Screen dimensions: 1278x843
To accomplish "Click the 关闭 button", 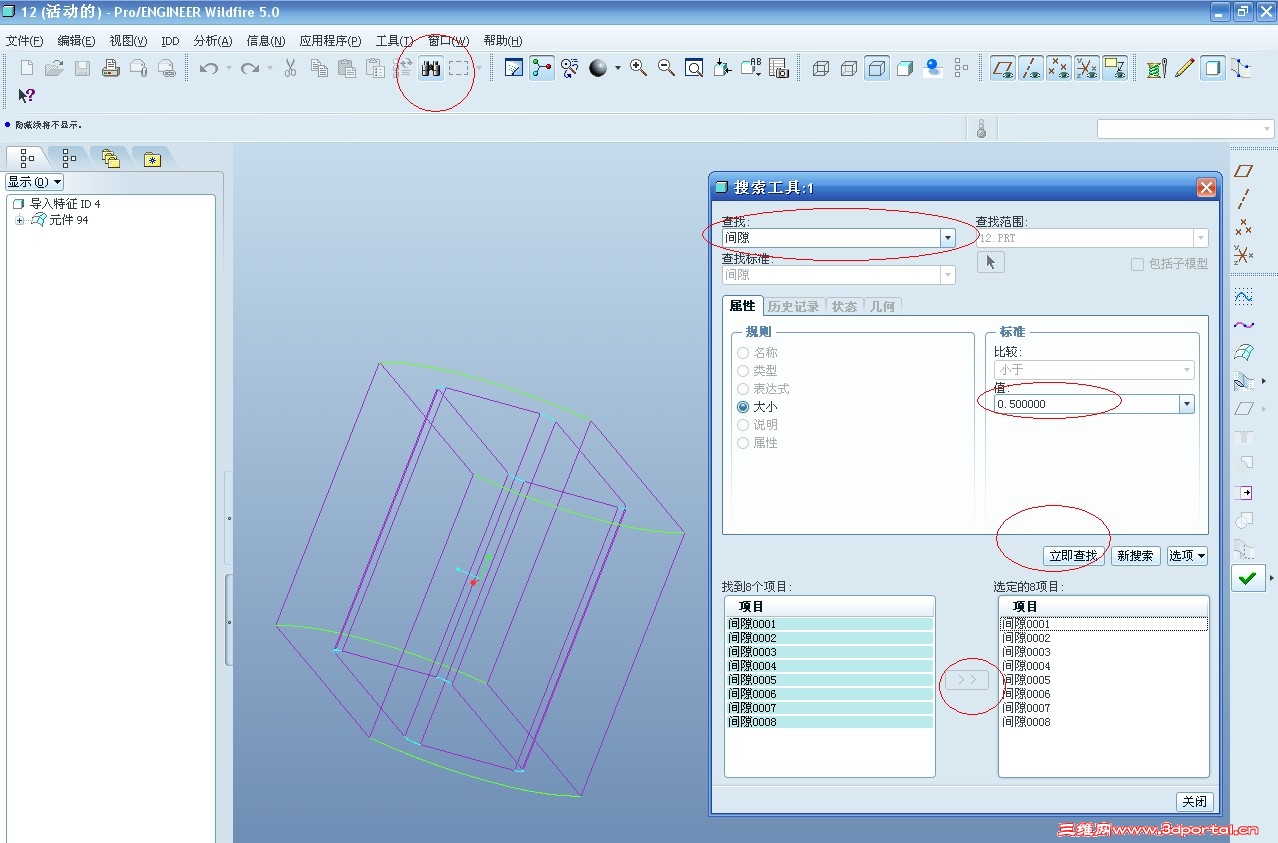I will pyautogui.click(x=1195, y=801).
